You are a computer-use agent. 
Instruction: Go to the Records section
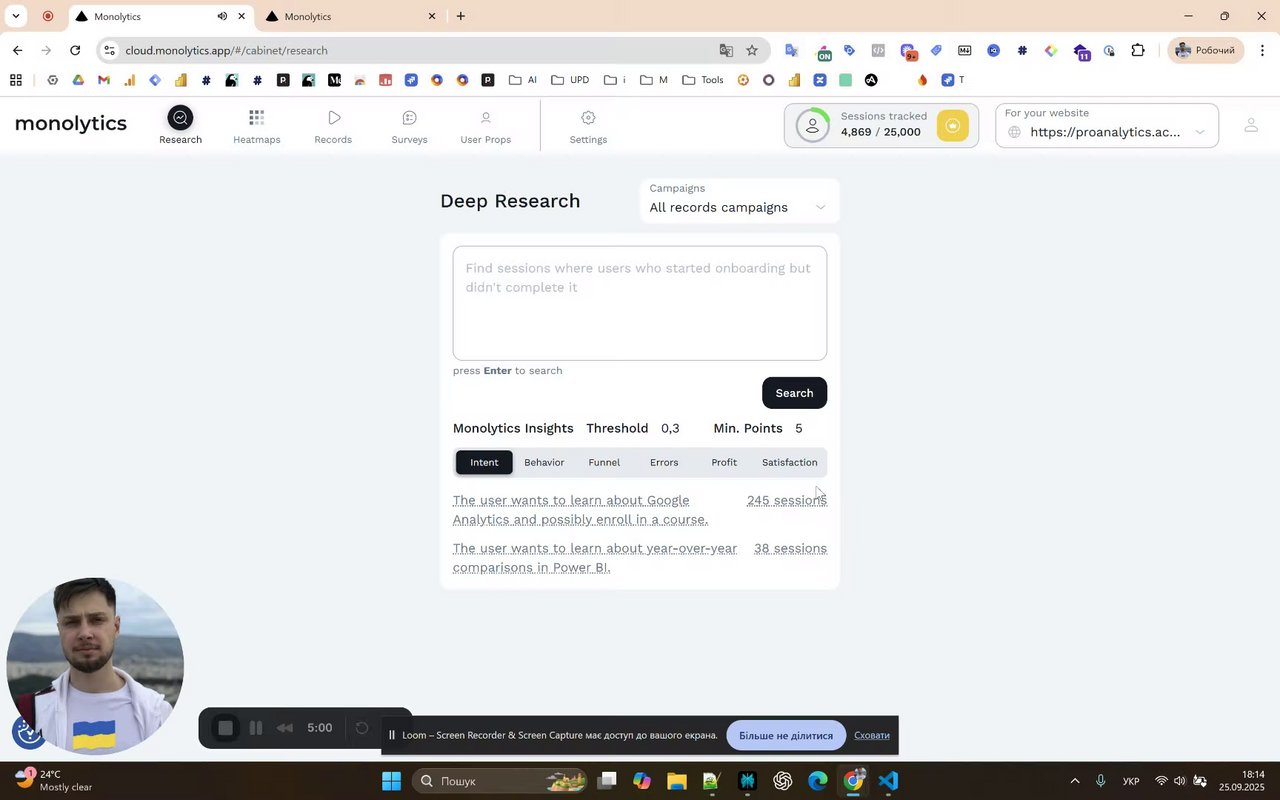pos(333,127)
